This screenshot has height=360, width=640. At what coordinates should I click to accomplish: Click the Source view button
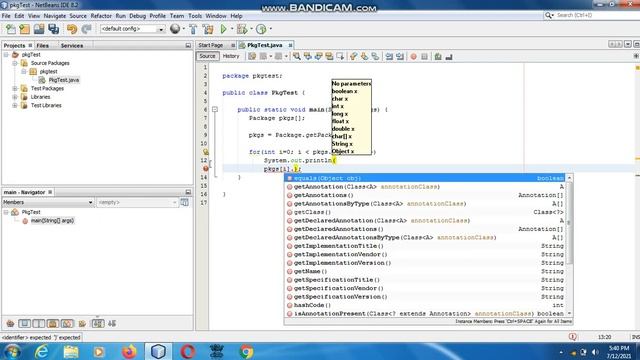(207, 56)
